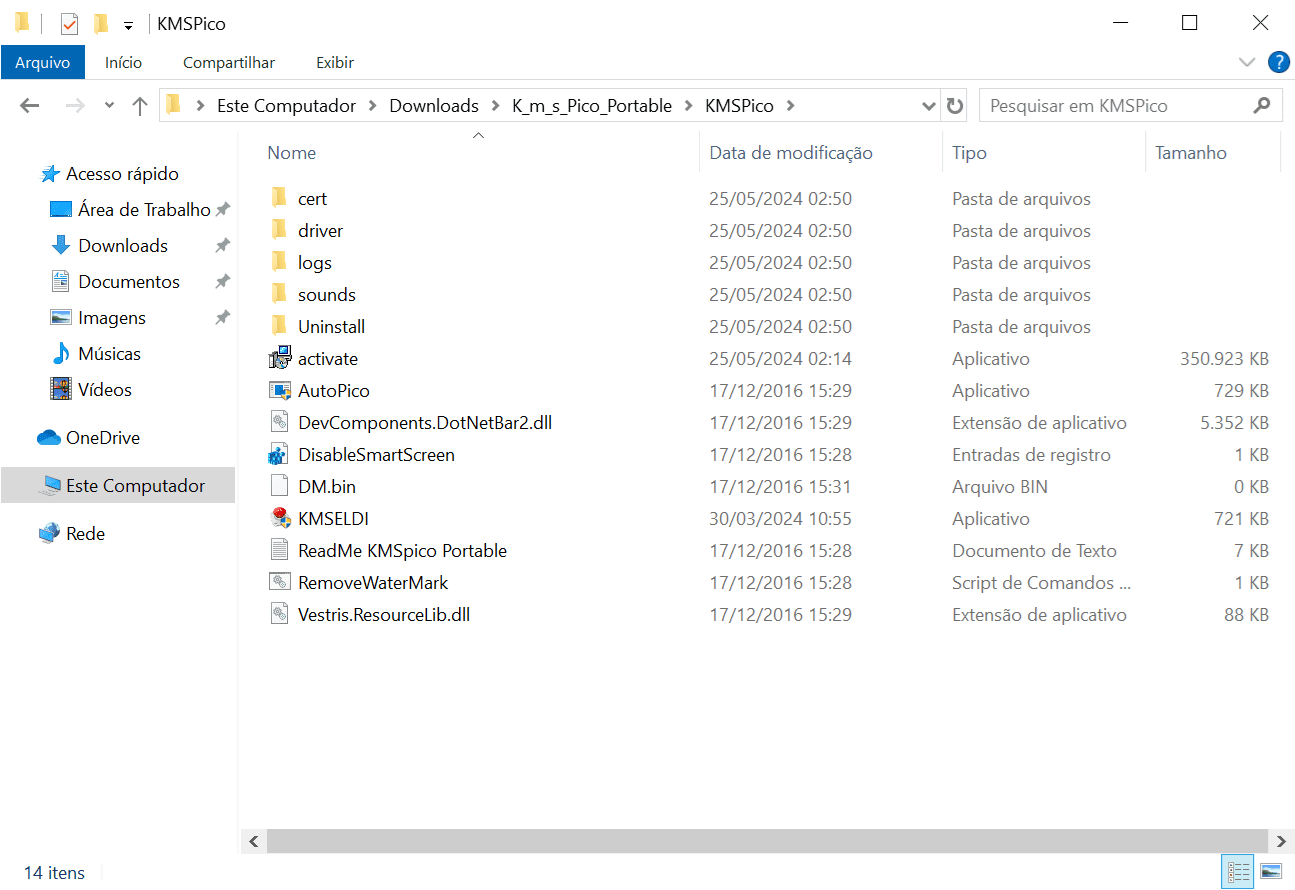
Task: Open Rede in the navigation pane
Action: pos(85,534)
